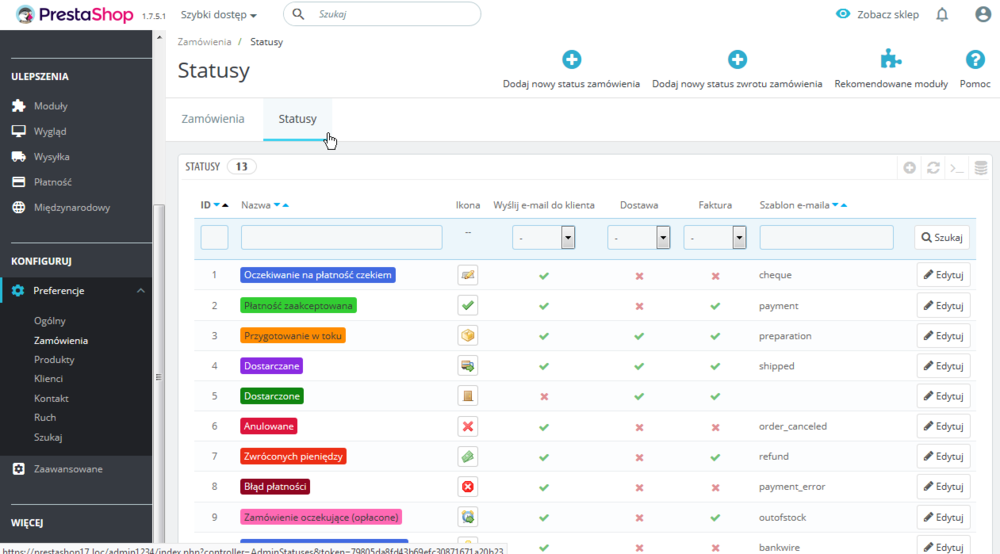Click the status icon for Anulowane row
This screenshot has width=1000, height=554.
point(467,426)
